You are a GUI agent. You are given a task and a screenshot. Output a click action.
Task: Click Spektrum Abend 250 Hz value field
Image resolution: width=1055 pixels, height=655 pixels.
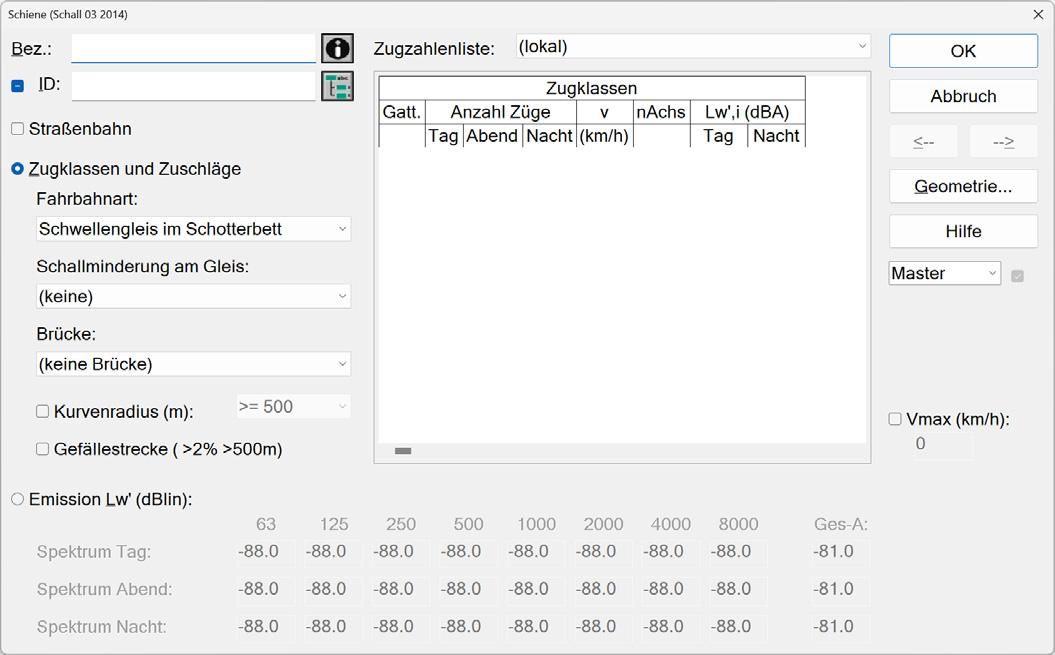401,590
